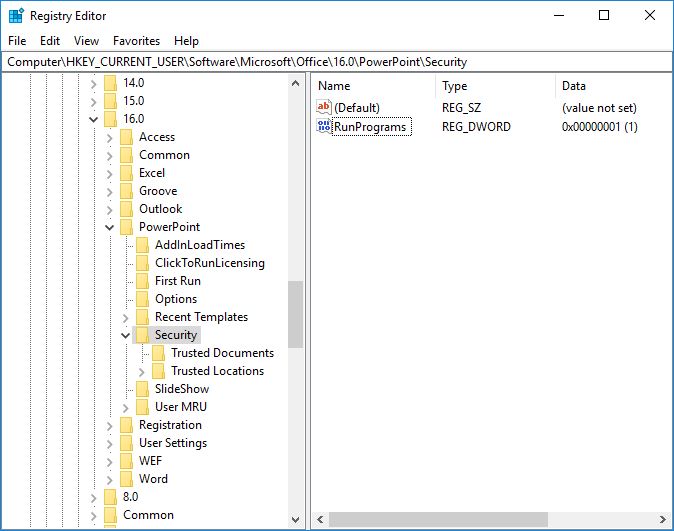
Task: Click the (value not set) data cell
Action: [x=599, y=108]
